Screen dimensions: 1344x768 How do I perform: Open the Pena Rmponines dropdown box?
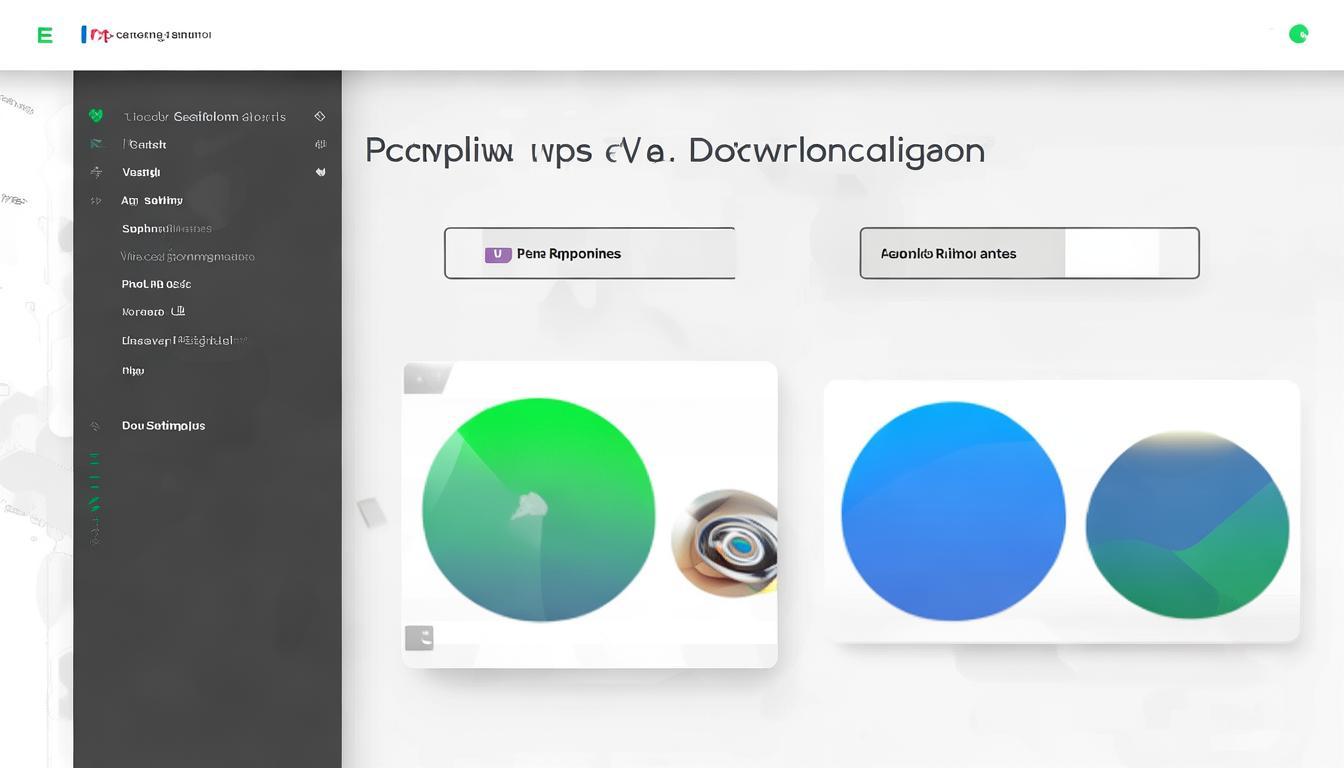(590, 253)
